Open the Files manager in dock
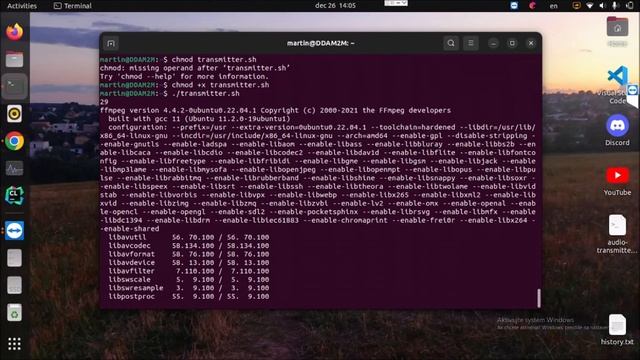The width and height of the screenshot is (640, 360). coord(15,59)
